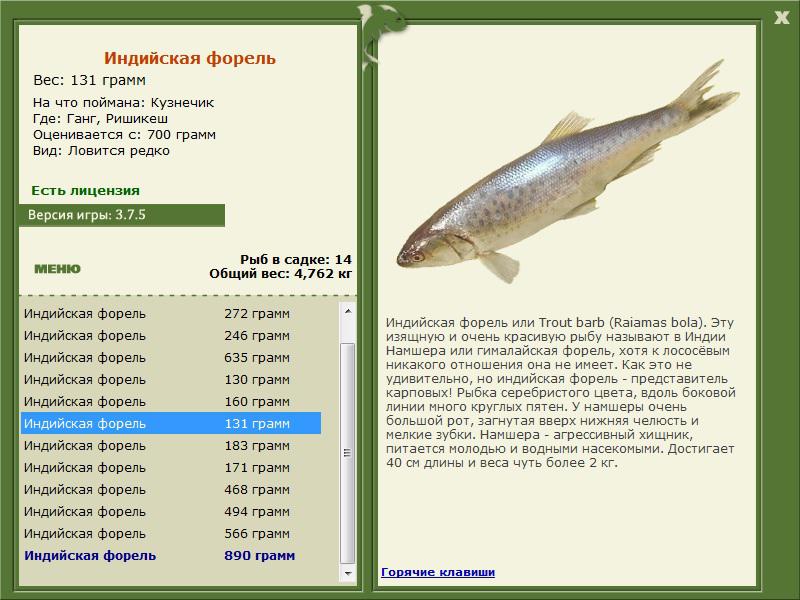Image resolution: width=800 pixels, height=600 pixels.
Task: Select the 171 грамм fish entry
Action: pyautogui.click(x=171, y=467)
